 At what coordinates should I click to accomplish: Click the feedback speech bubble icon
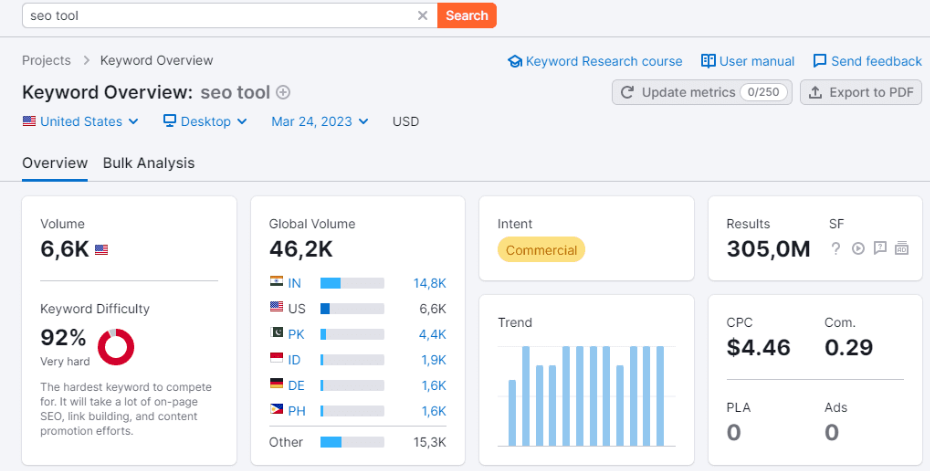point(820,61)
